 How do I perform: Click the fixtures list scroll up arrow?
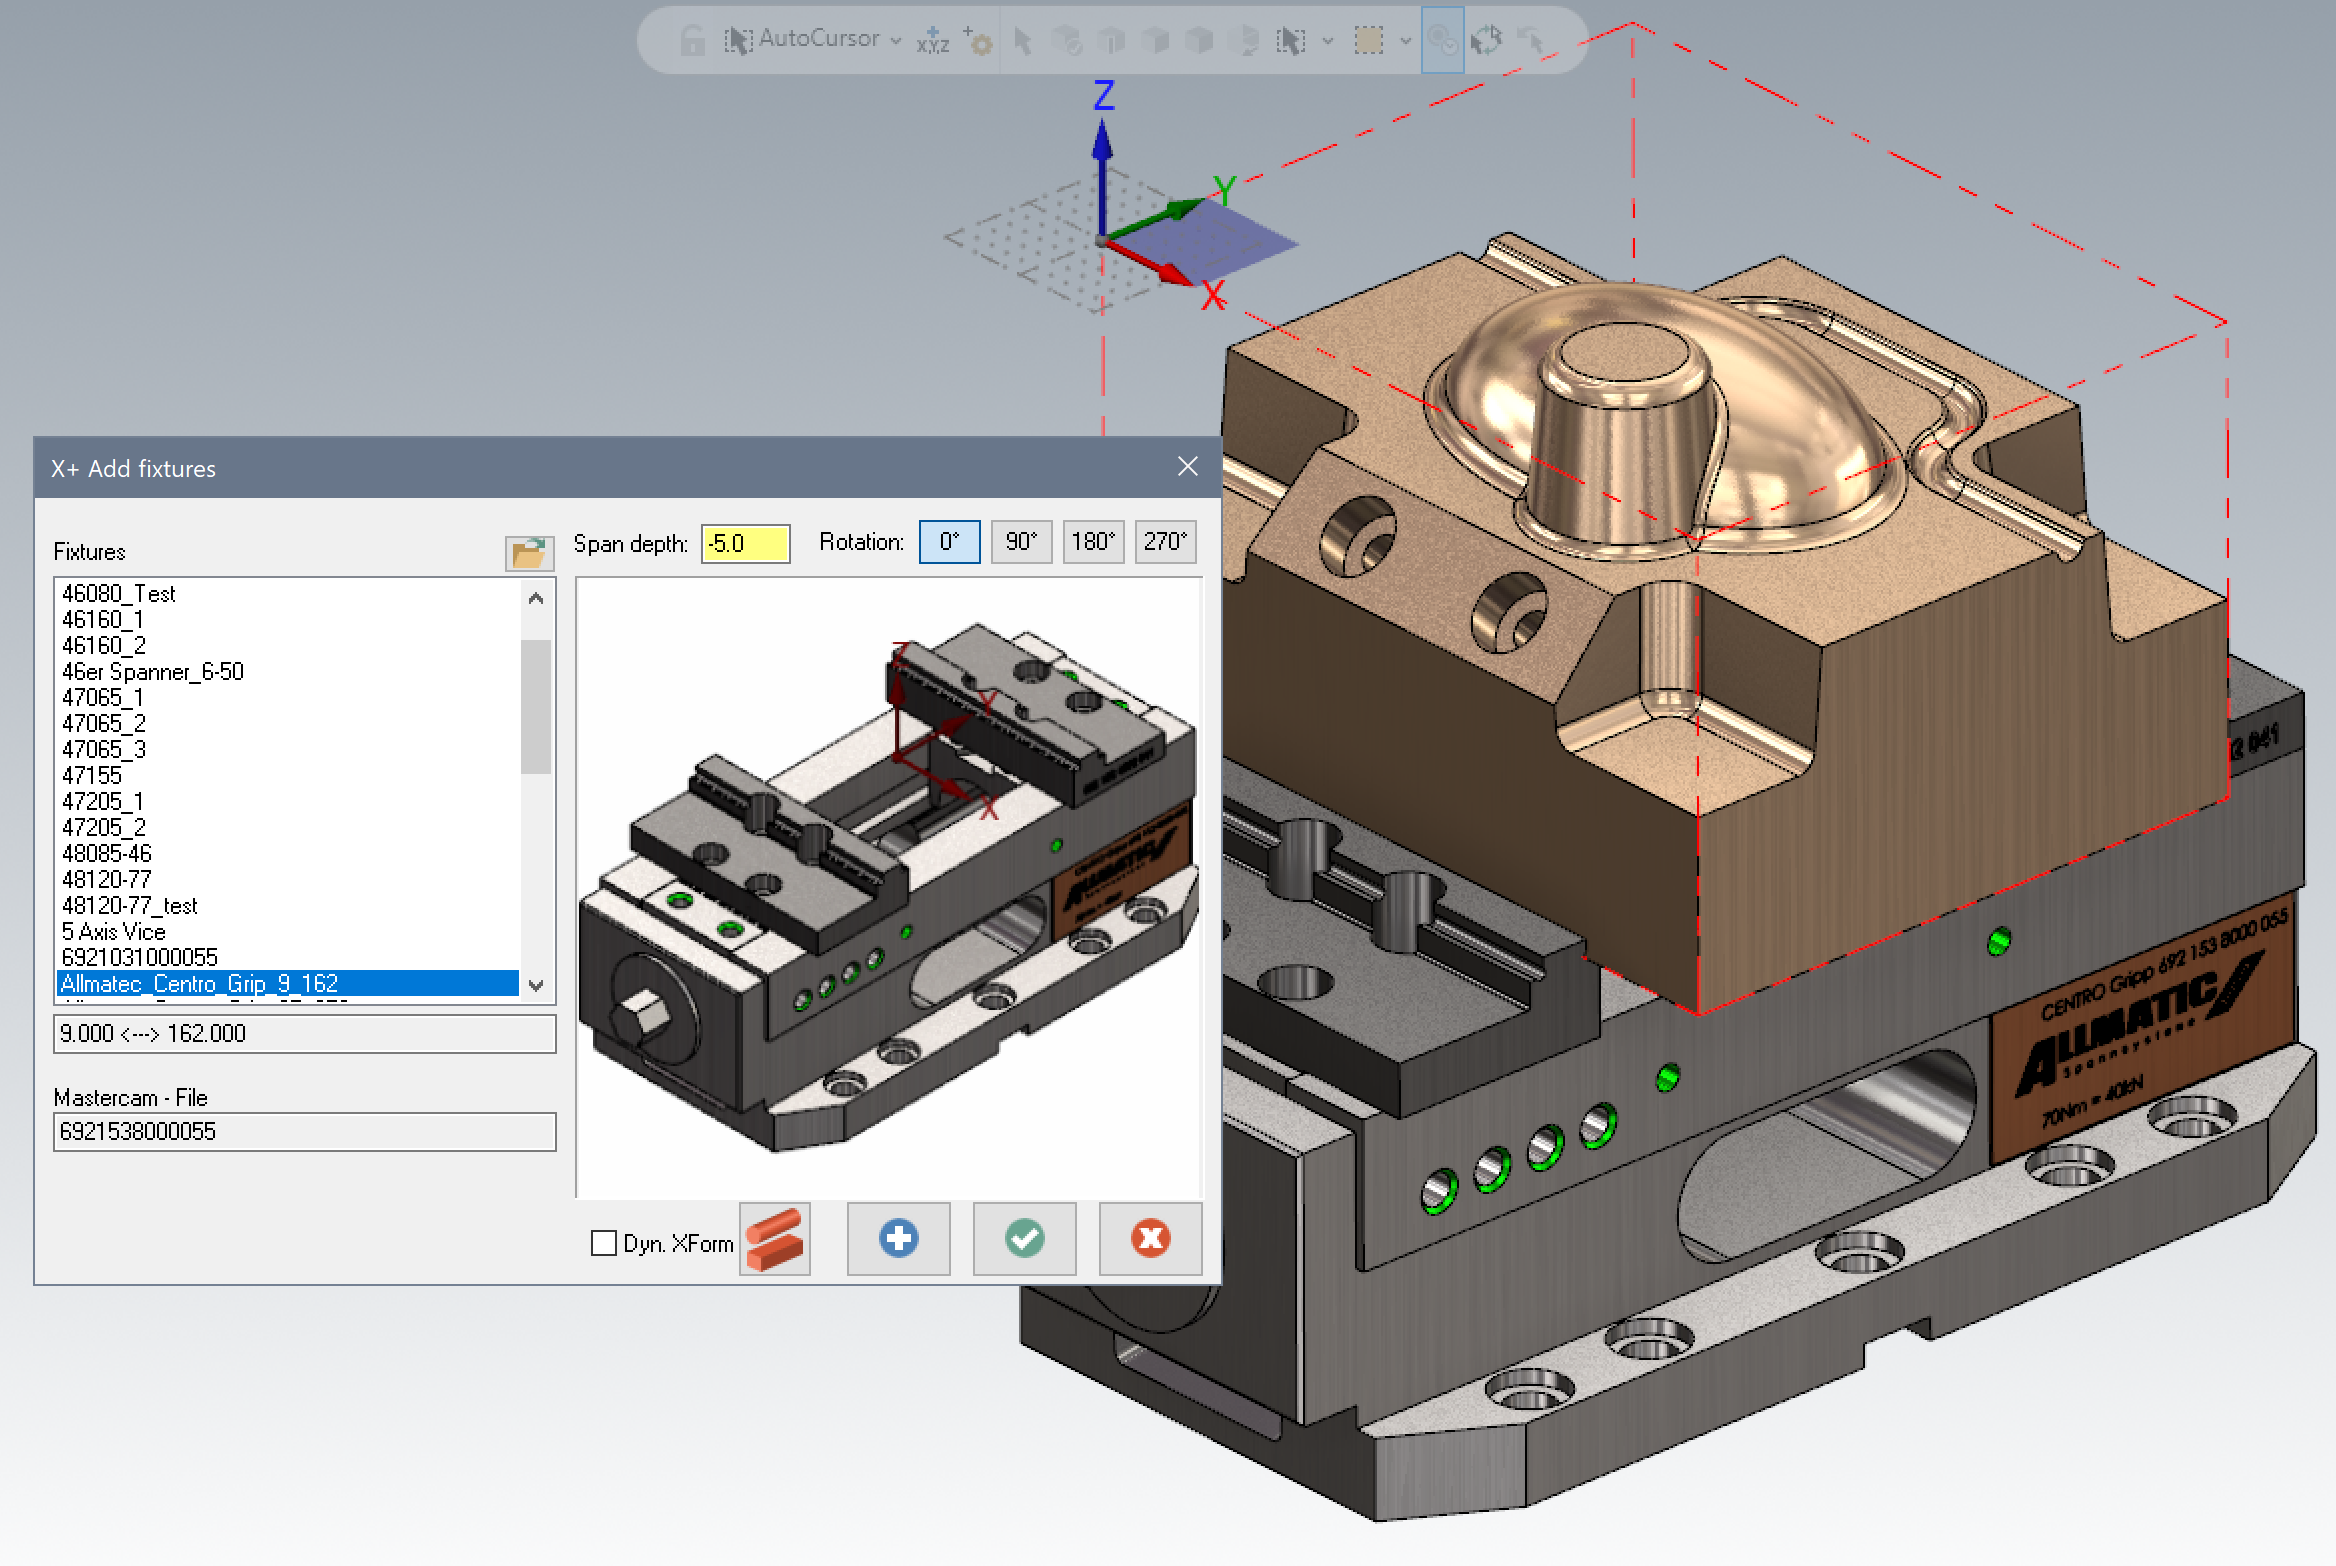click(536, 598)
